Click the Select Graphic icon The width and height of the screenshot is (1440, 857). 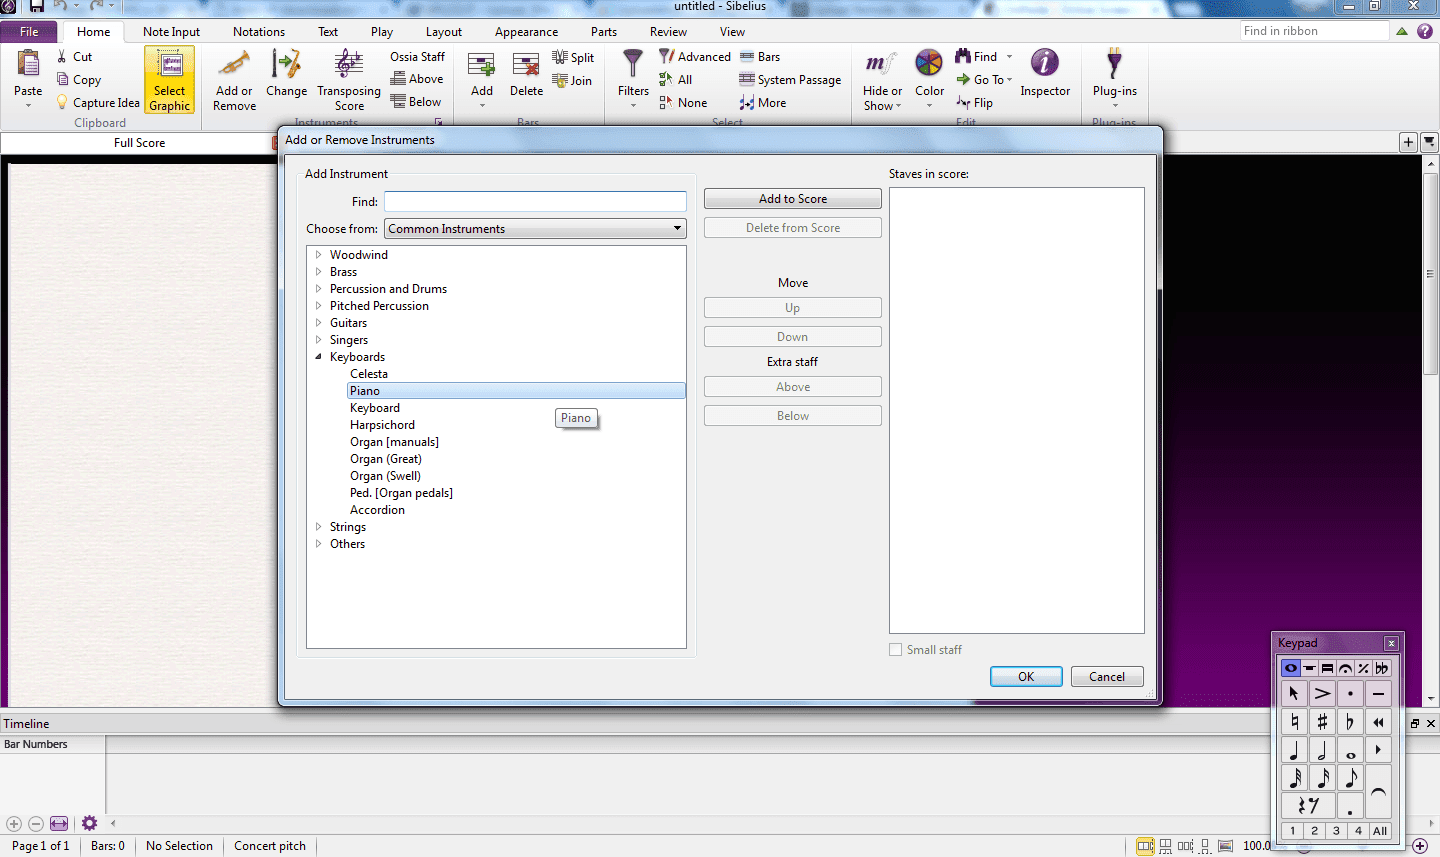(169, 65)
